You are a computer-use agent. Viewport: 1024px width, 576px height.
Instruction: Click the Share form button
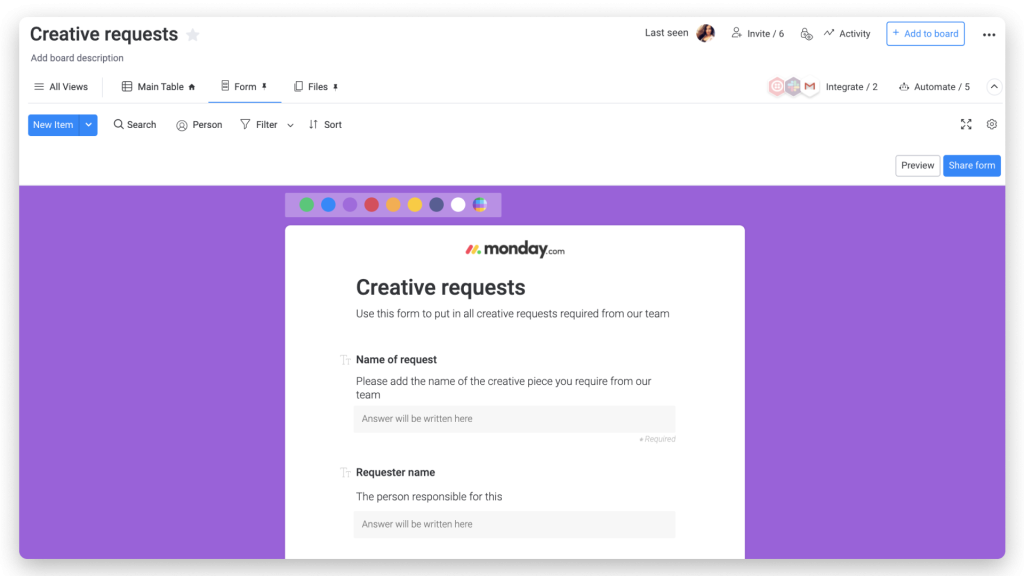pyautogui.click(x=971, y=166)
